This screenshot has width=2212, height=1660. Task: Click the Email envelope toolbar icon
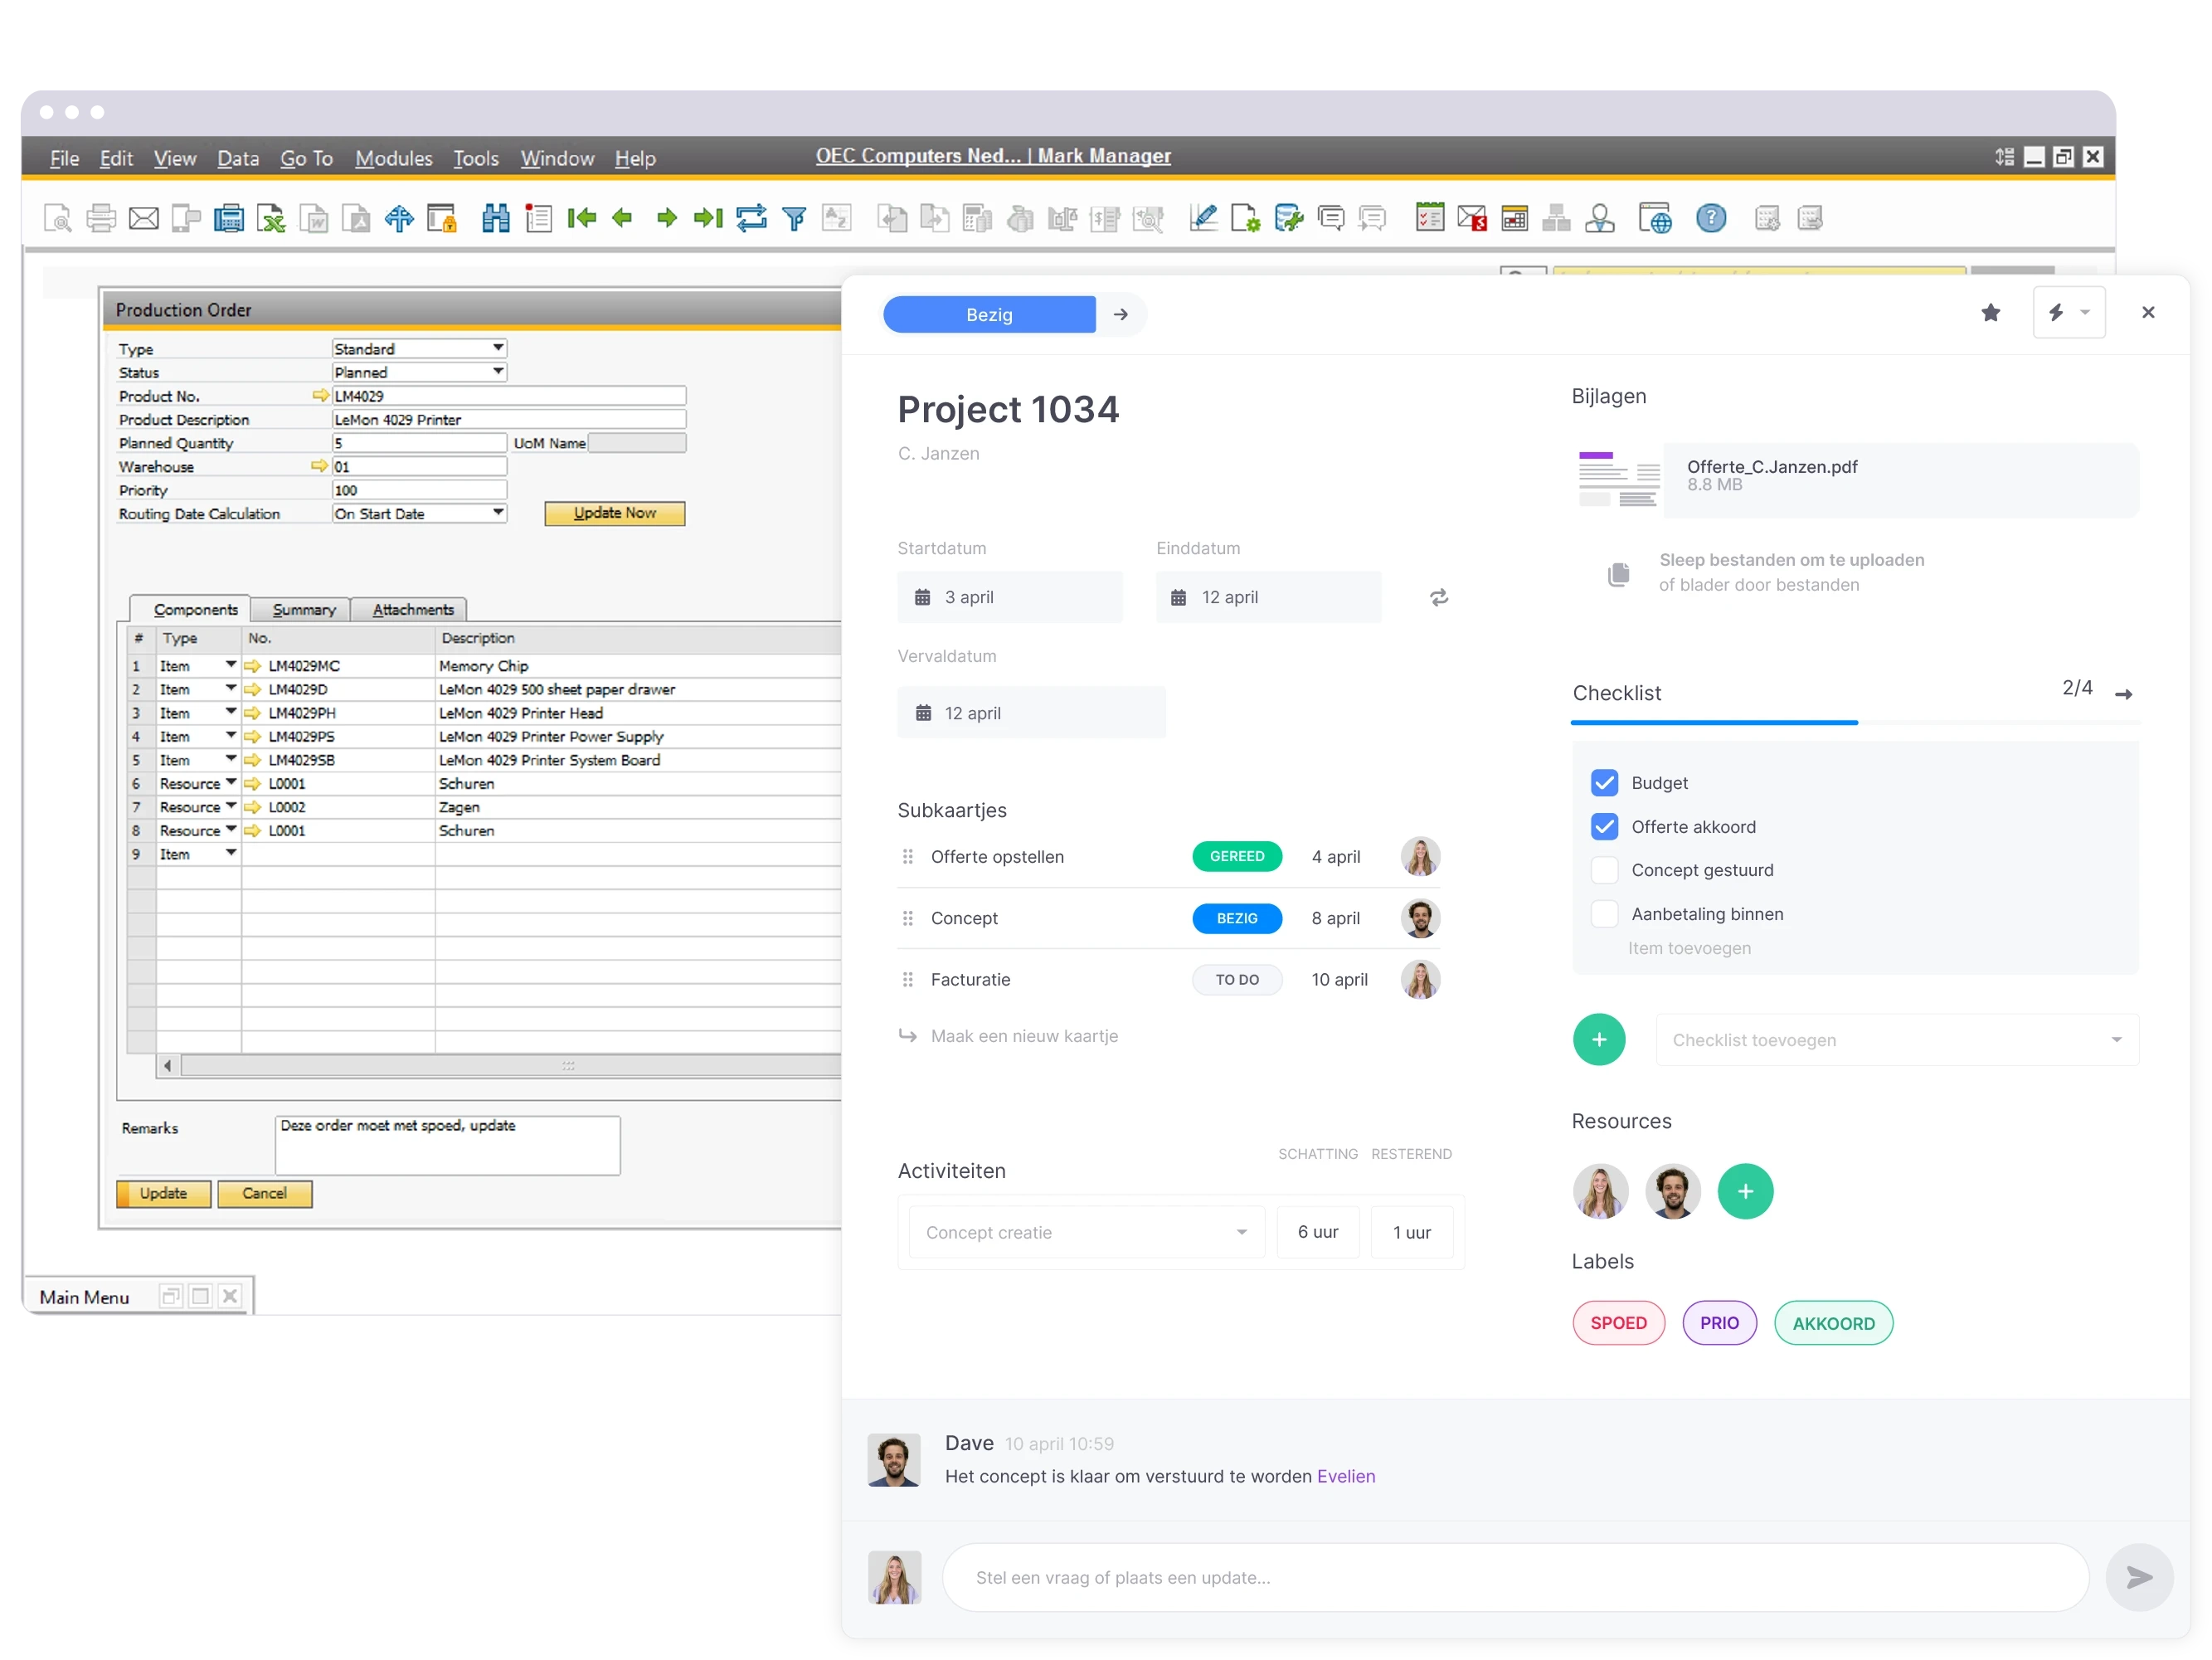[x=144, y=218]
